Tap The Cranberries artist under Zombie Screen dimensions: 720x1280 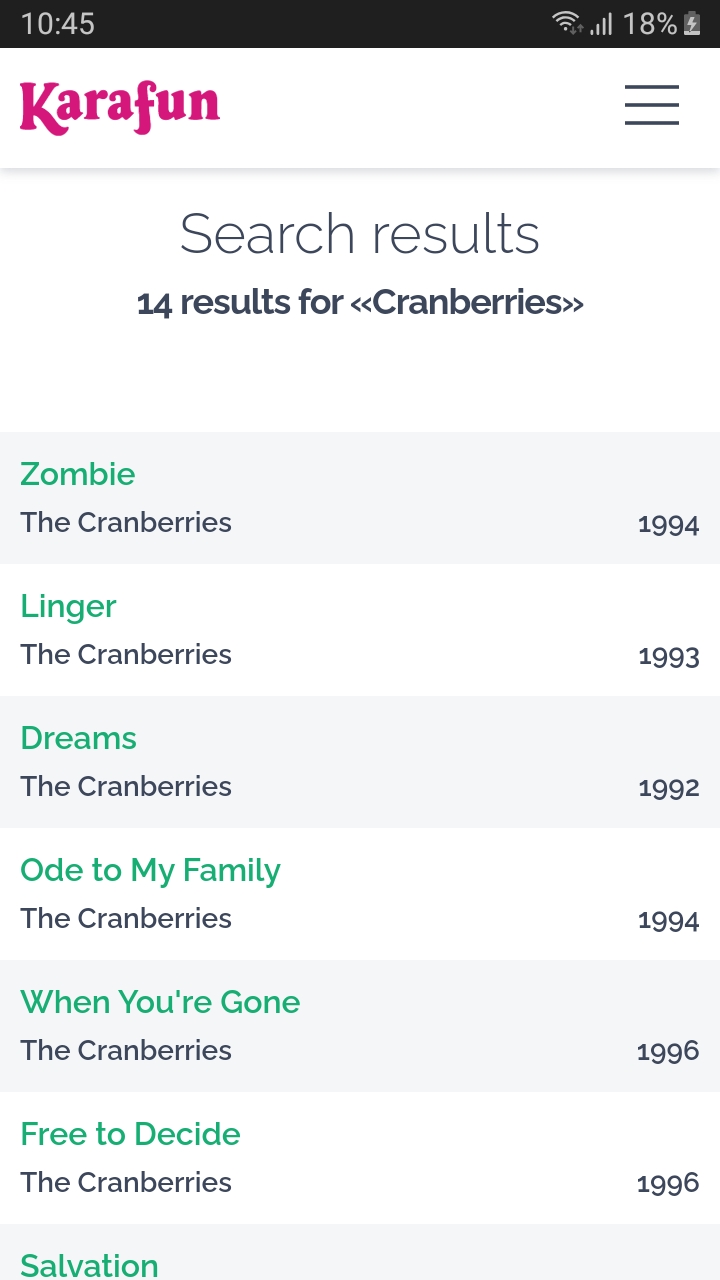click(x=126, y=522)
